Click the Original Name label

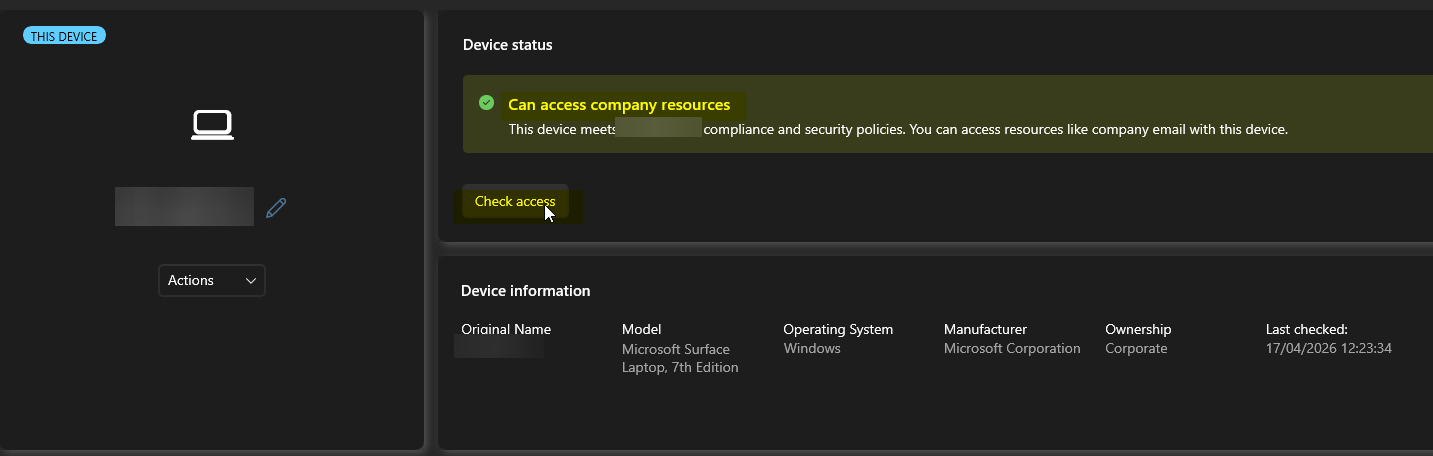506,329
